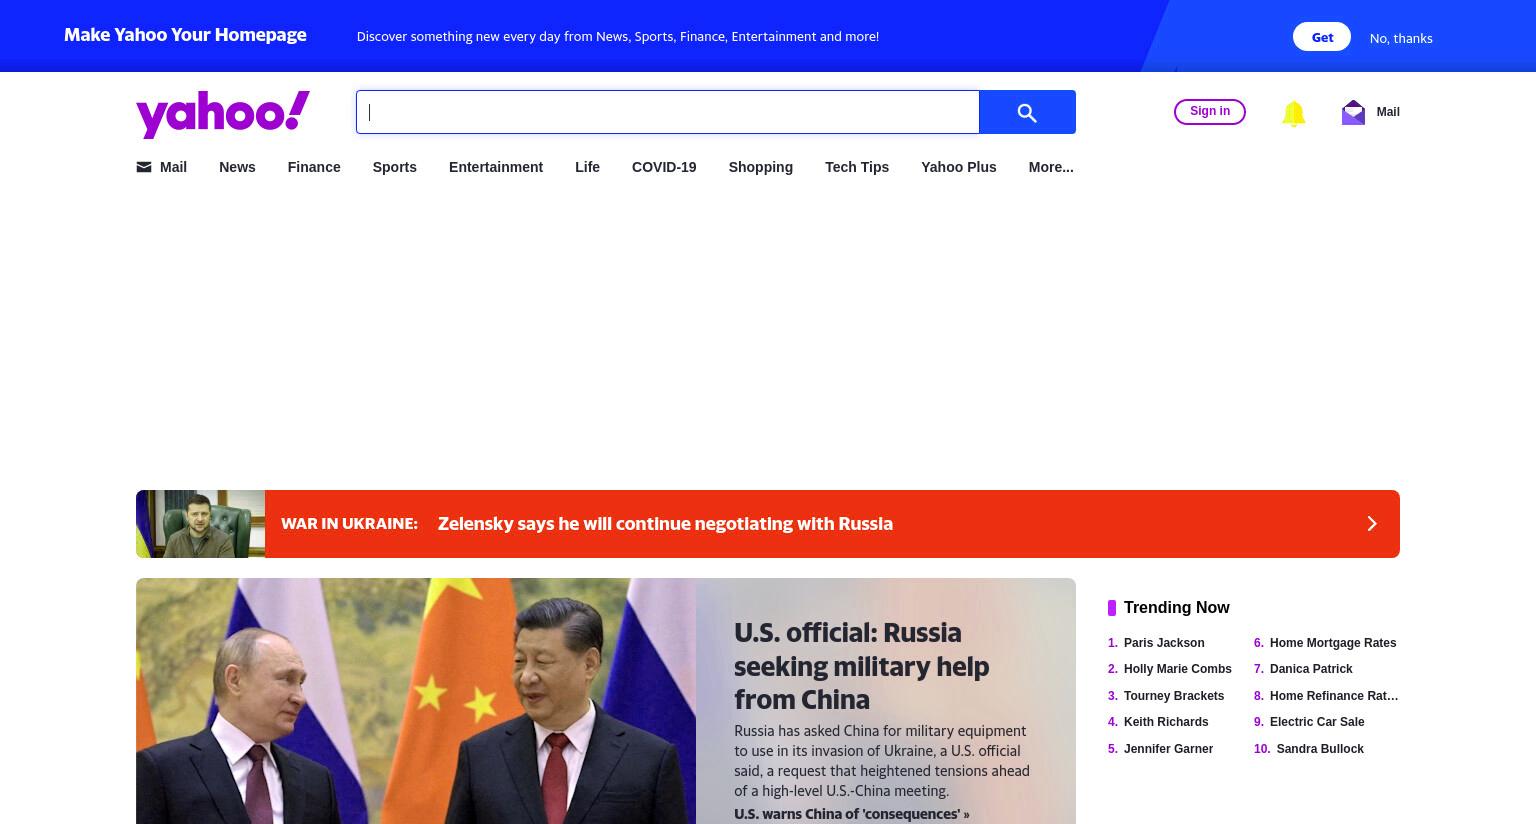This screenshot has width=1536, height=824.
Task: Click the arrow on the War in Ukraine banner
Action: (x=1372, y=524)
